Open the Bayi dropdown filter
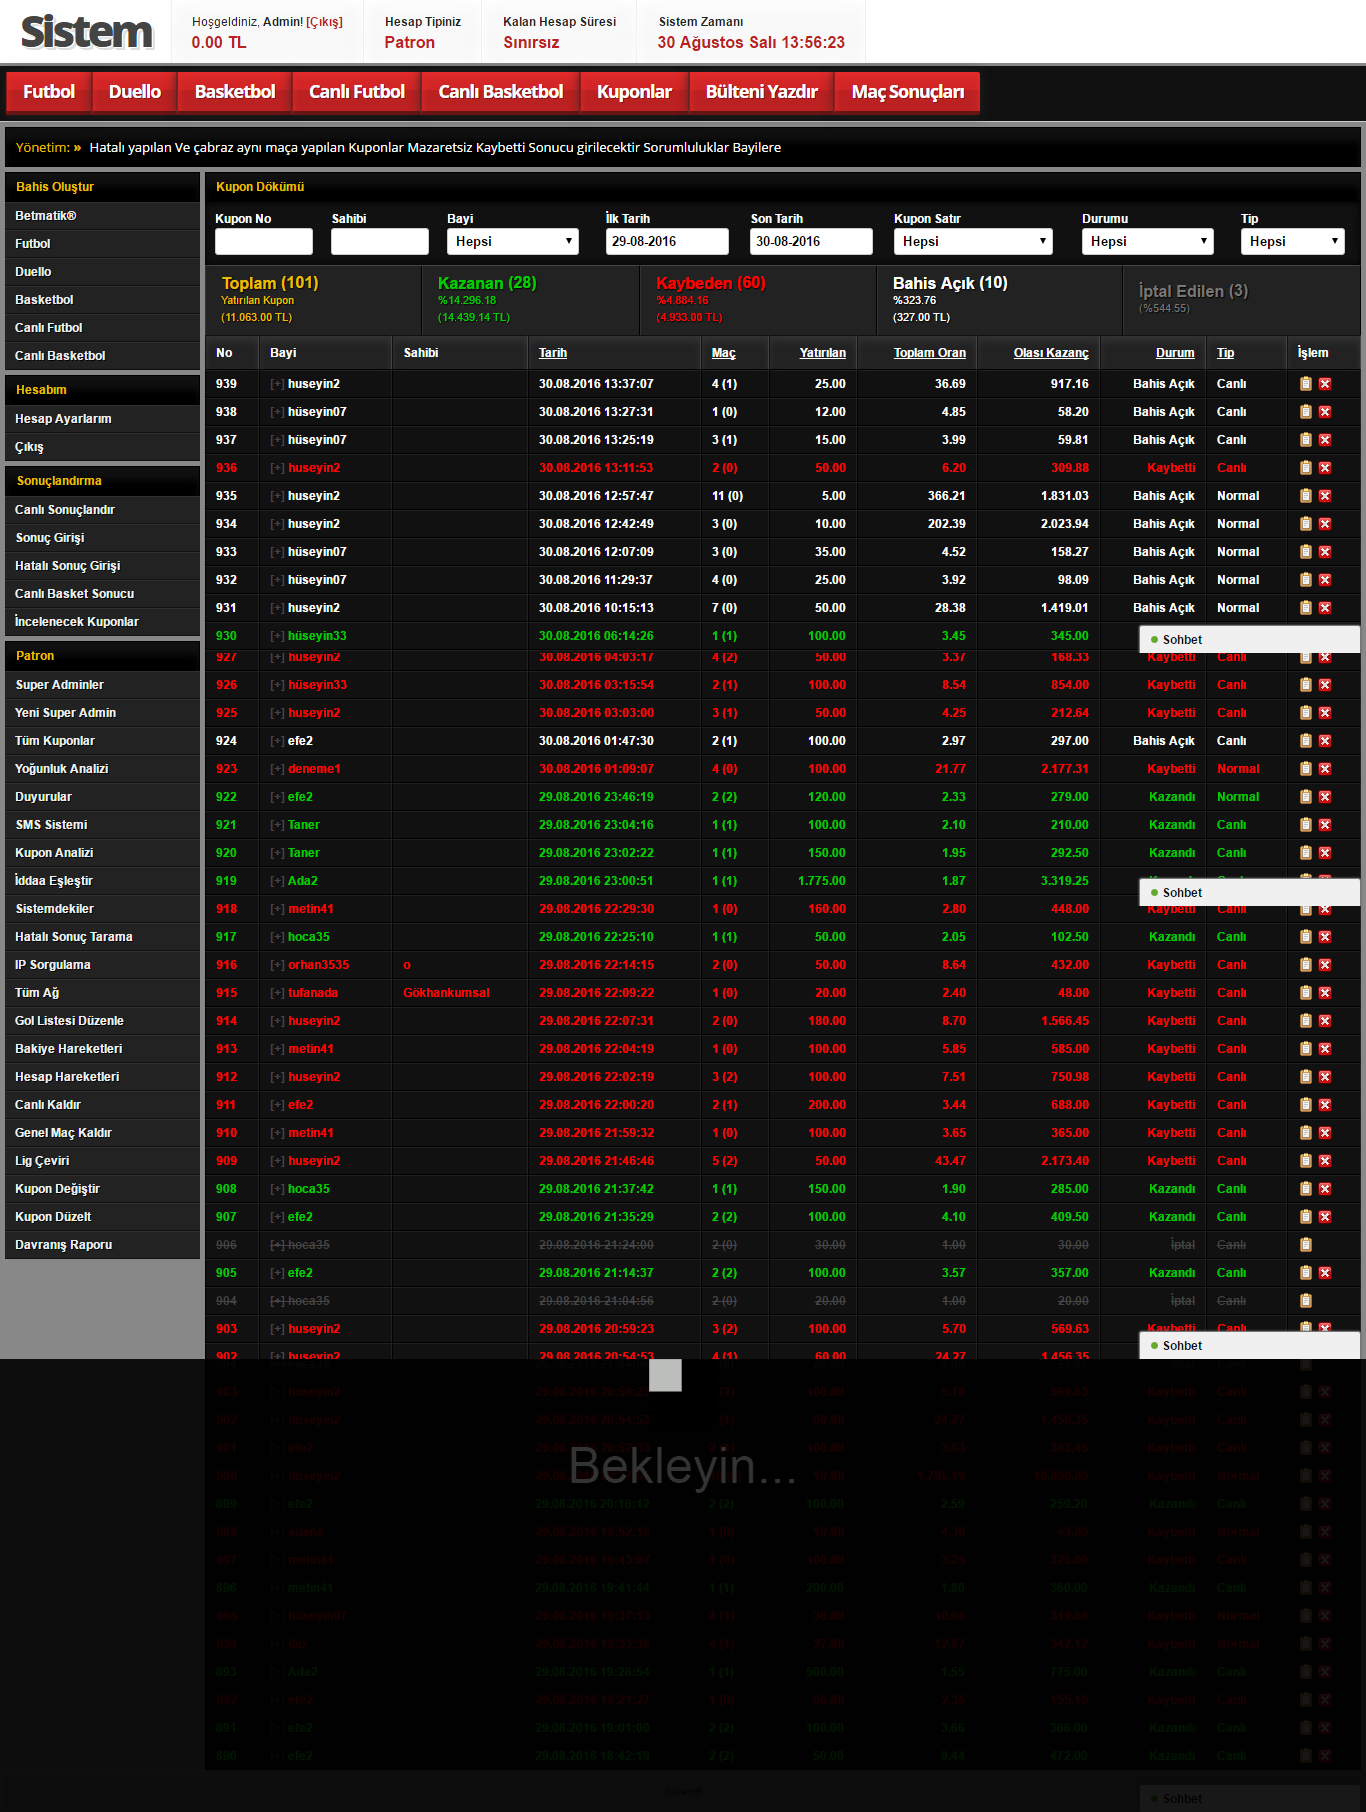 click(x=513, y=241)
